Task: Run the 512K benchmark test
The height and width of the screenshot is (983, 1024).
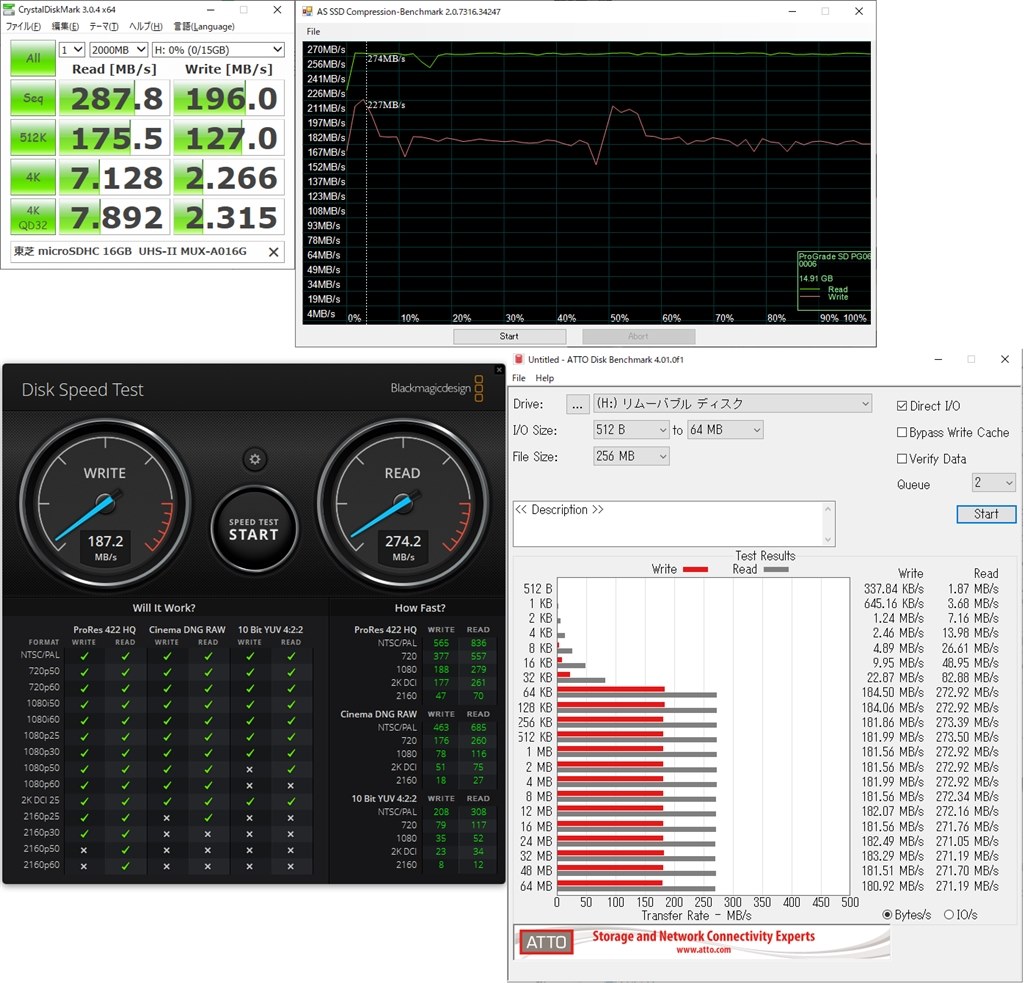Action: 33,137
